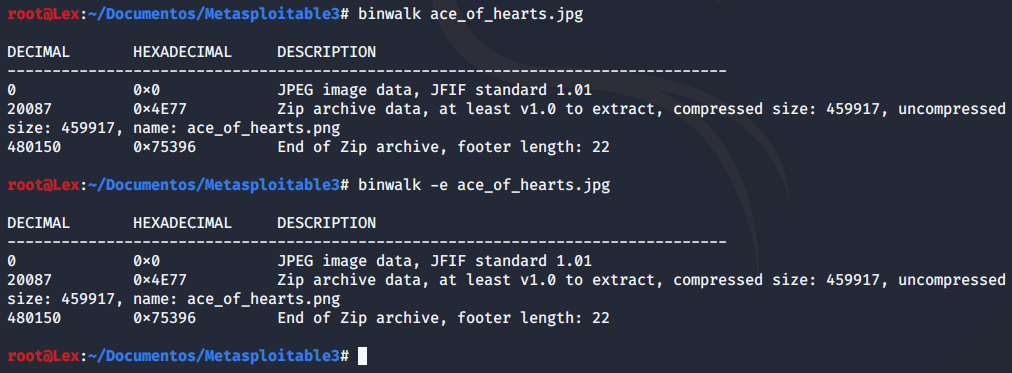This screenshot has height=373, width=1012.
Task: Click 'root@Lex' in the top prompt
Action: [x=43, y=15]
